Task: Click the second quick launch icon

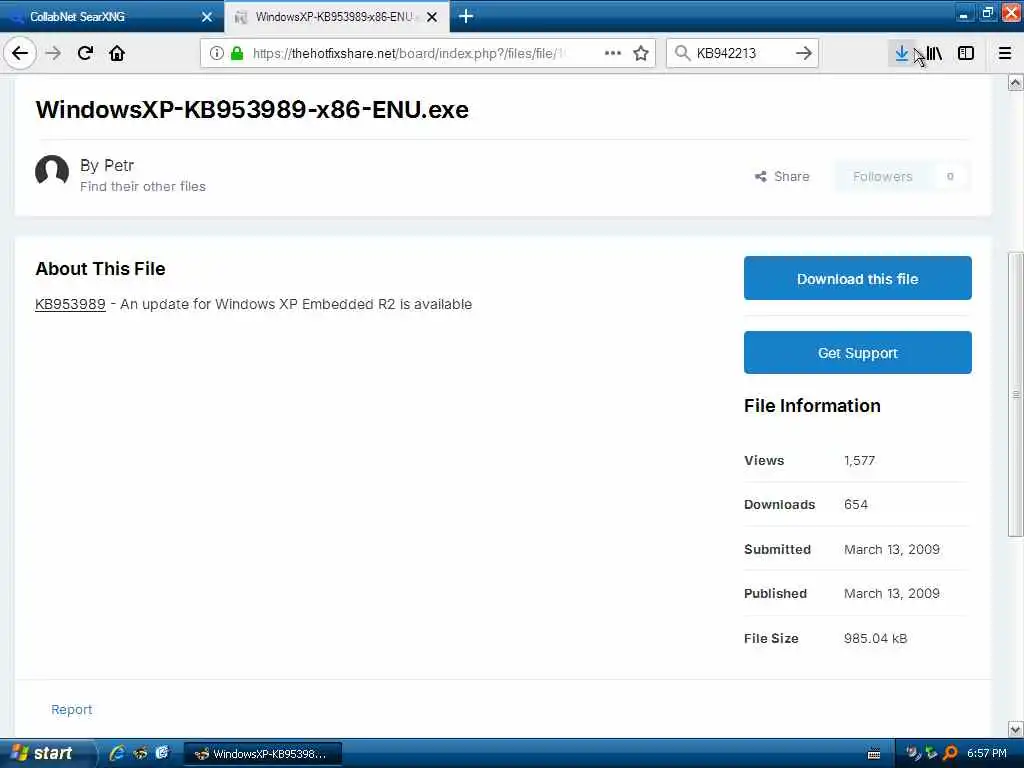Action: [x=140, y=754]
